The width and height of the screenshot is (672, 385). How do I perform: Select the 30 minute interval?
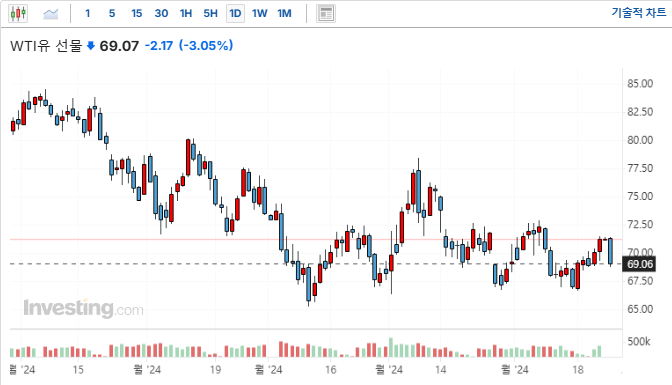coord(161,13)
